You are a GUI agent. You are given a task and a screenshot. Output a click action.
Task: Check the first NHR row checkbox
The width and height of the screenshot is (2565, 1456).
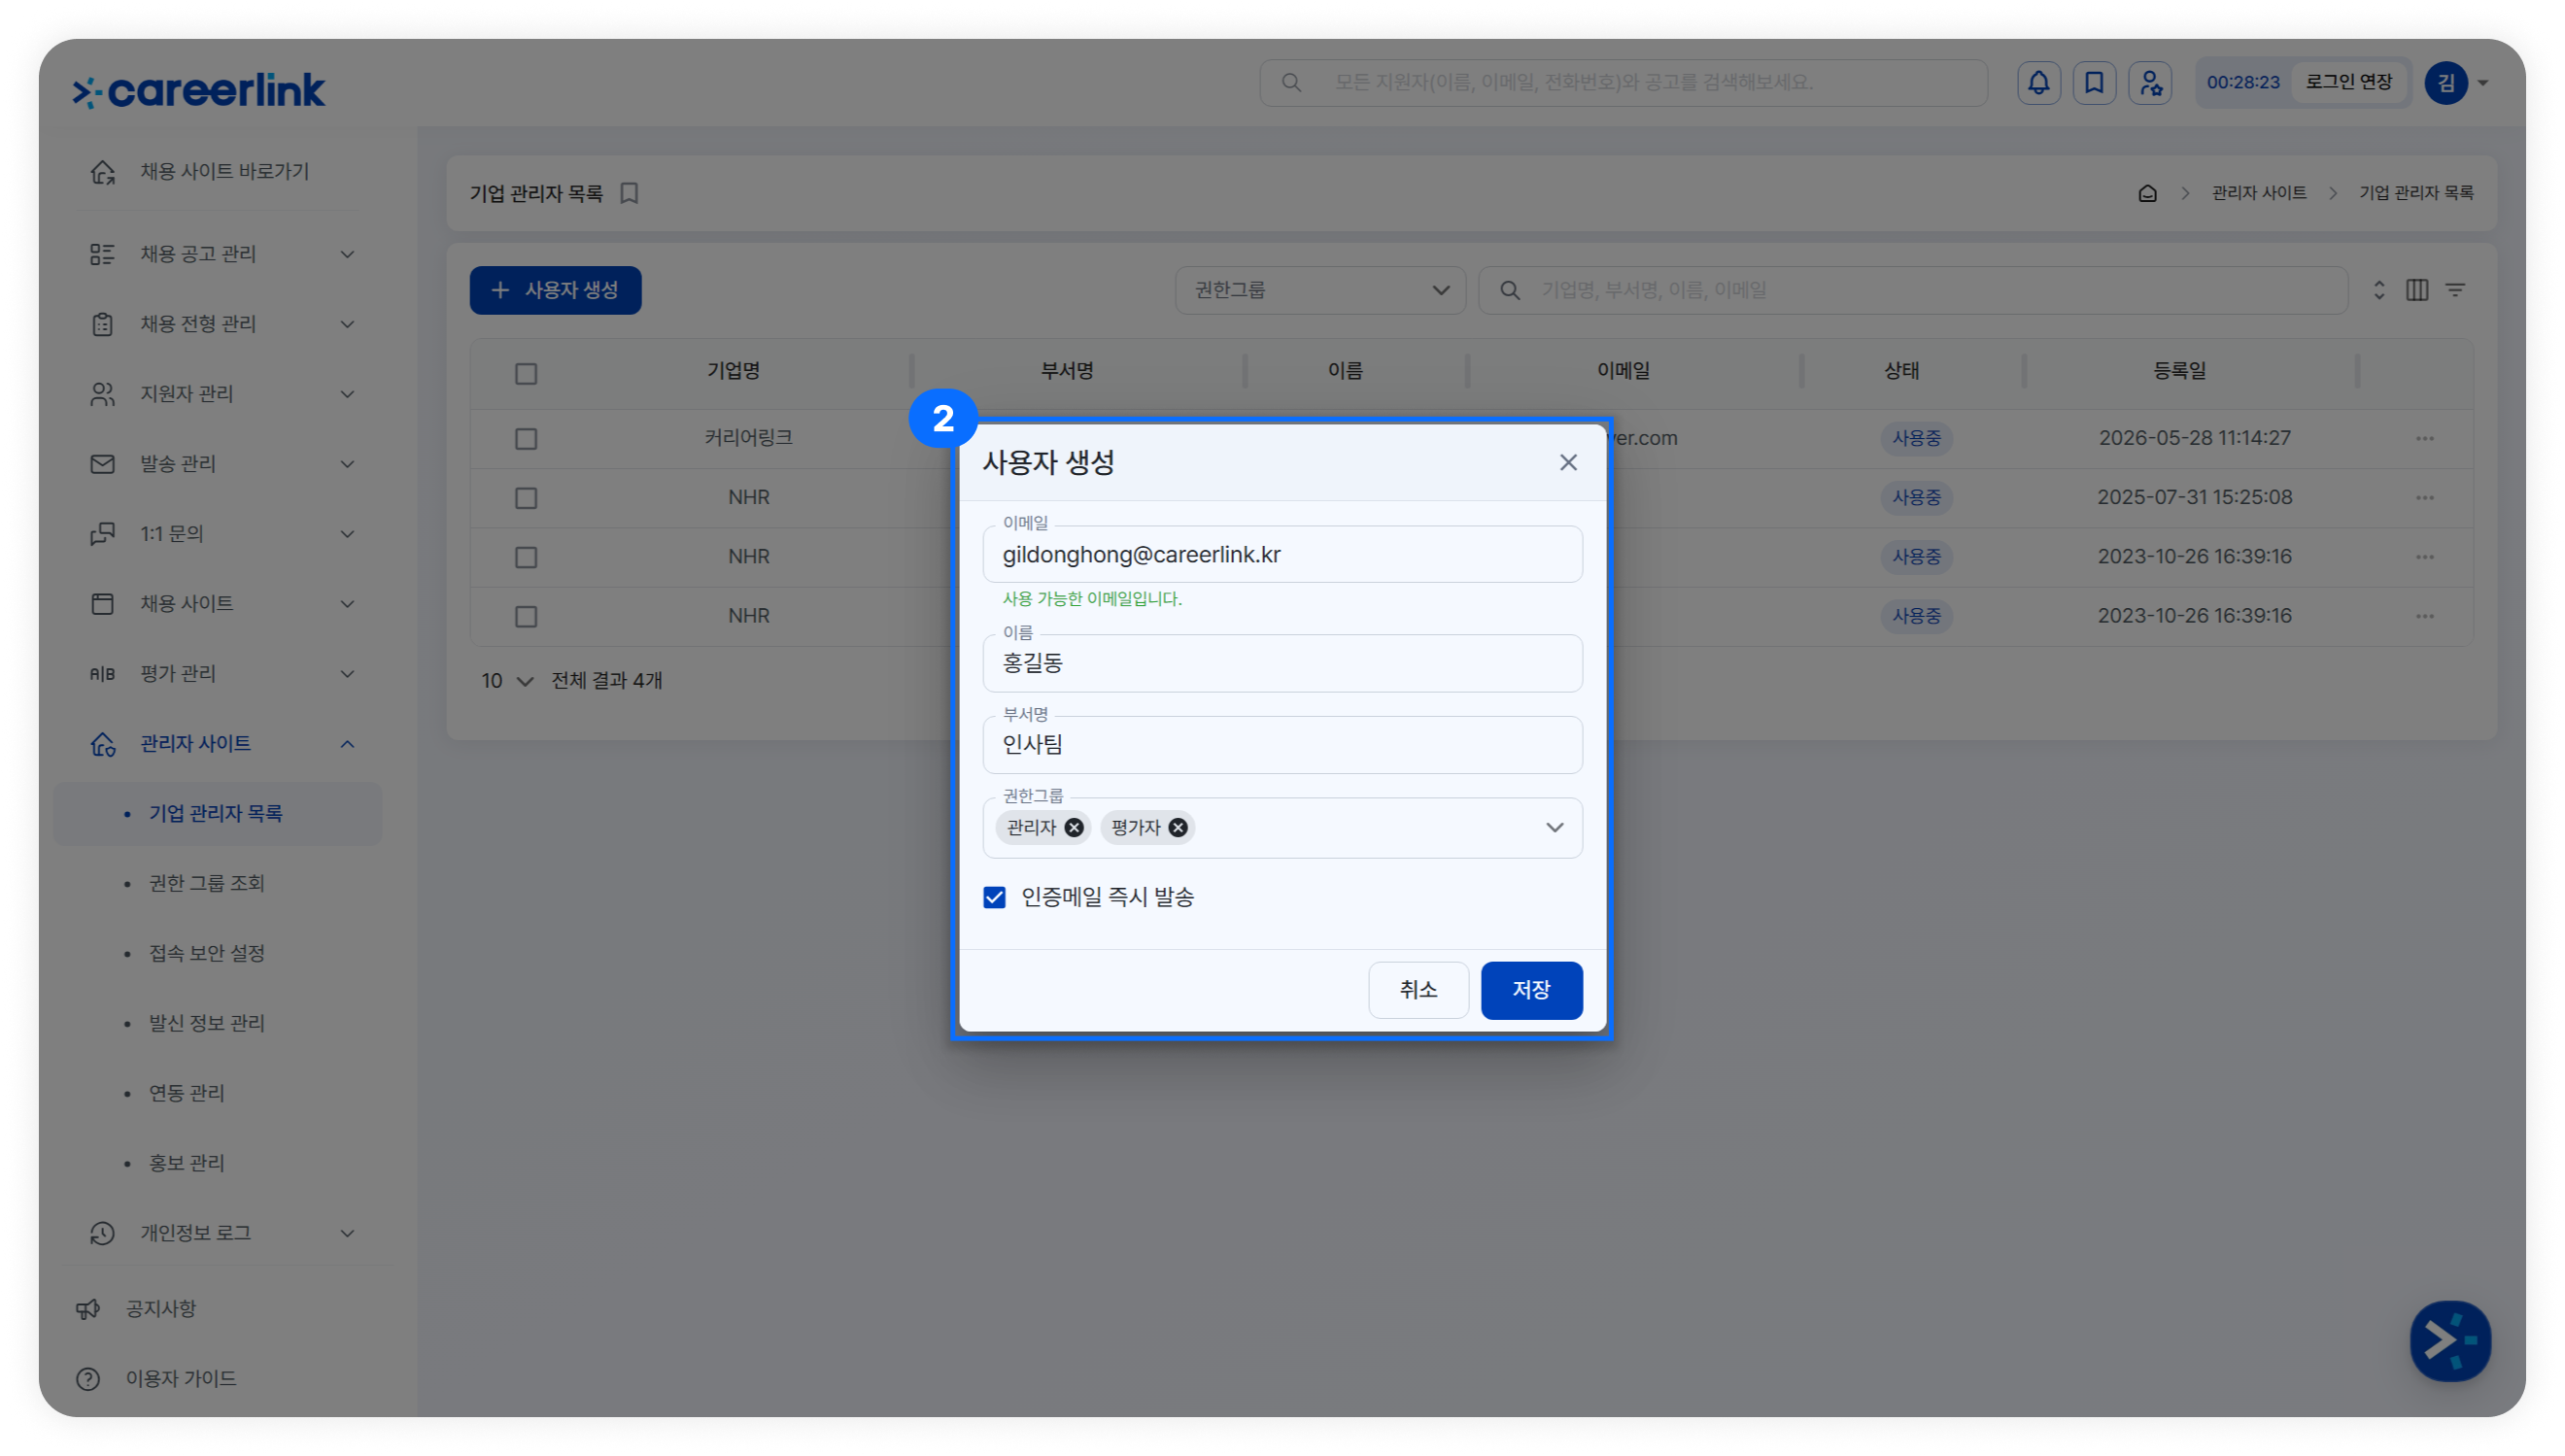[x=526, y=497]
